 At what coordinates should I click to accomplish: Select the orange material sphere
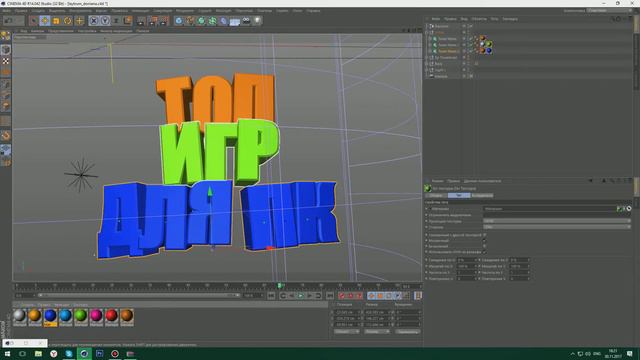pos(35,316)
